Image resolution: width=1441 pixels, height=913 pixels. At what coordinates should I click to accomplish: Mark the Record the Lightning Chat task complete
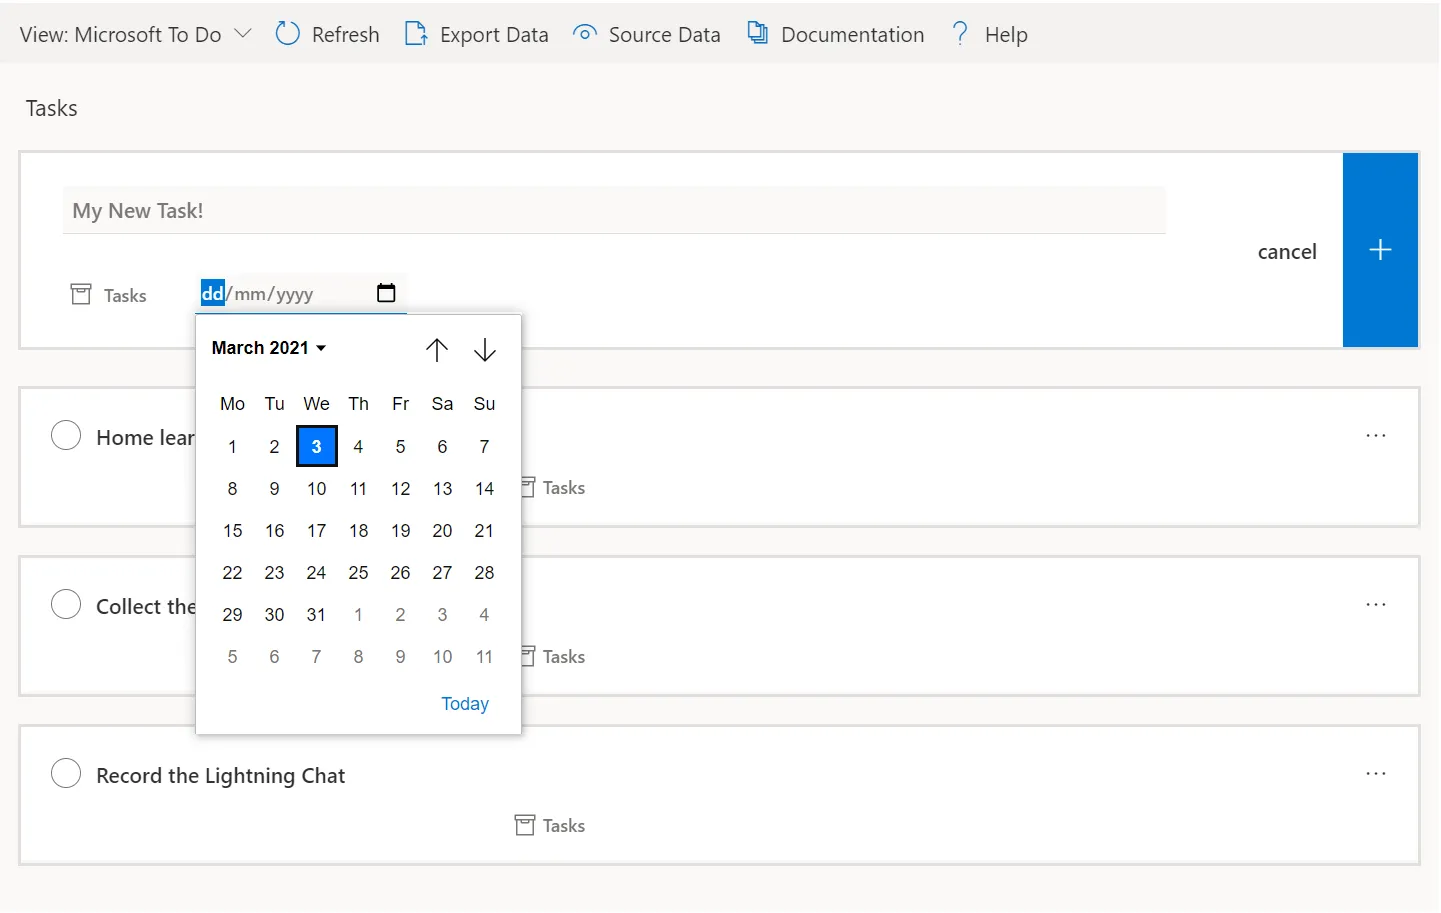click(x=66, y=773)
